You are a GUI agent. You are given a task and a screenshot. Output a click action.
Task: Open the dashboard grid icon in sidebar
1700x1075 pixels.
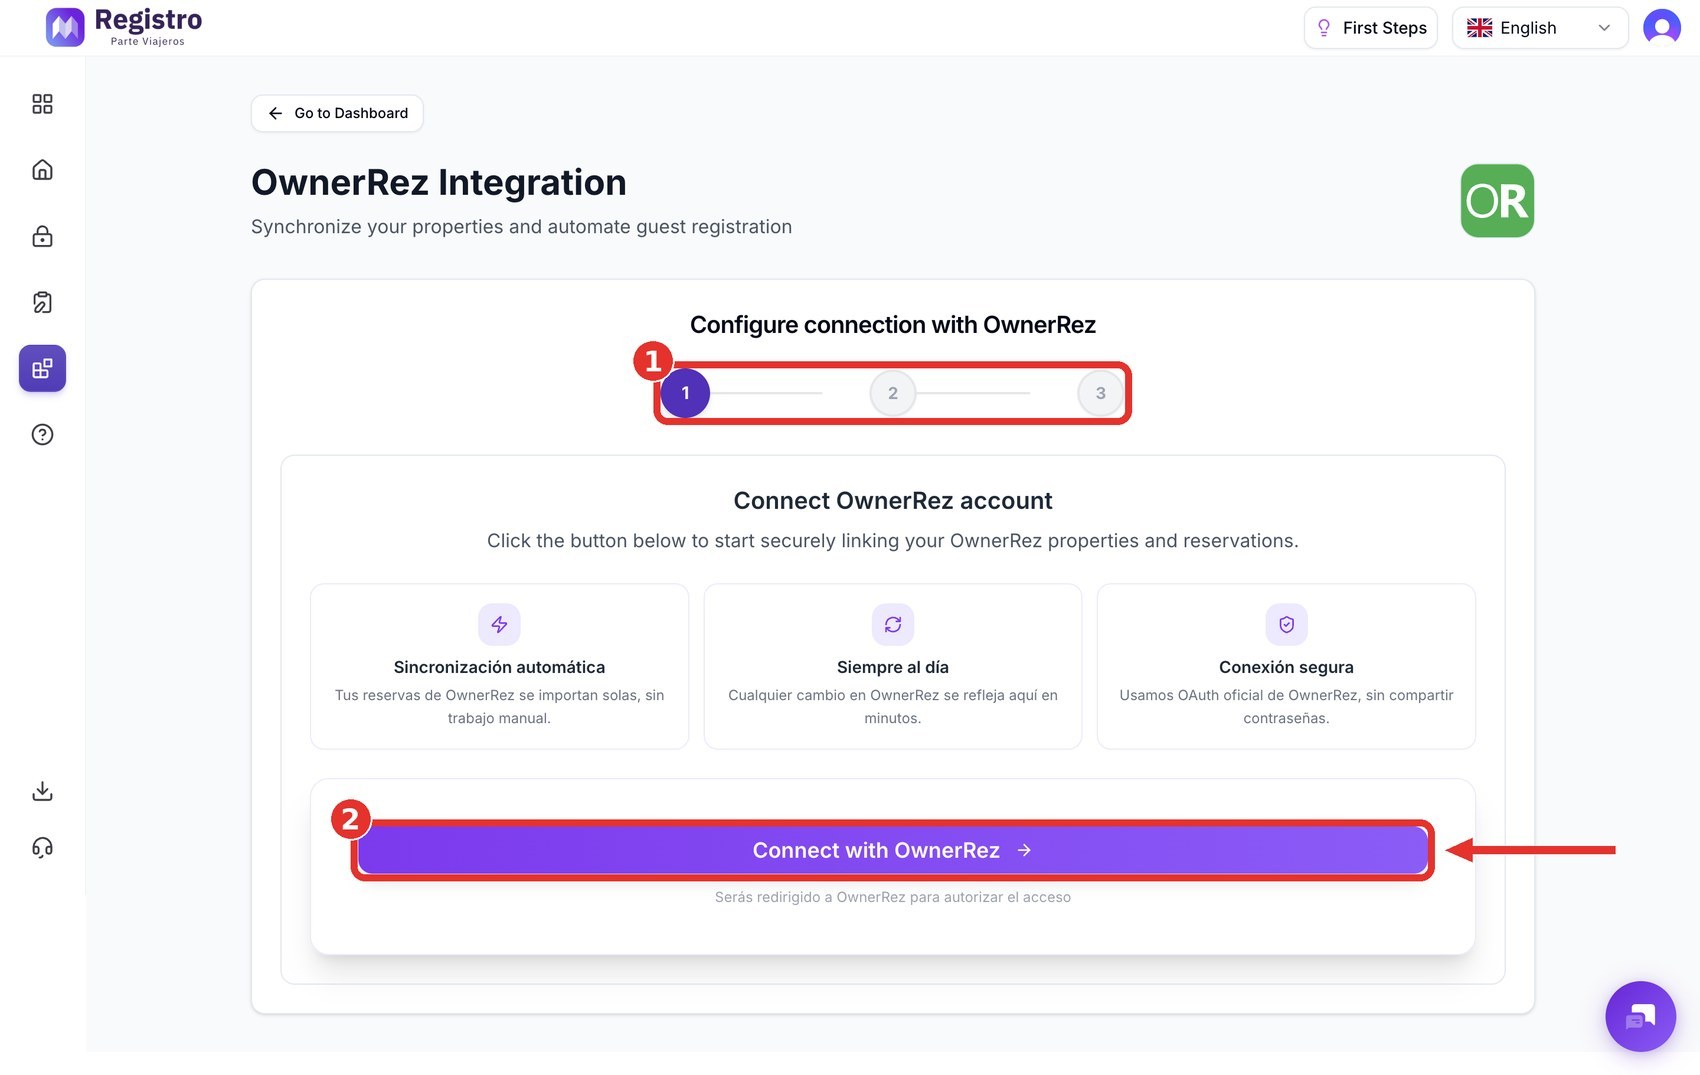[42, 104]
